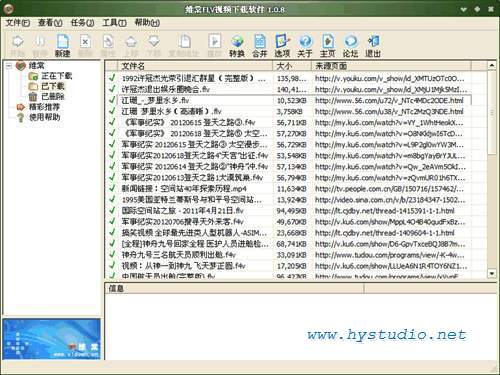Click the 退出 (Exit) toolbar icon
The height and width of the screenshot is (375, 500).
click(x=373, y=45)
